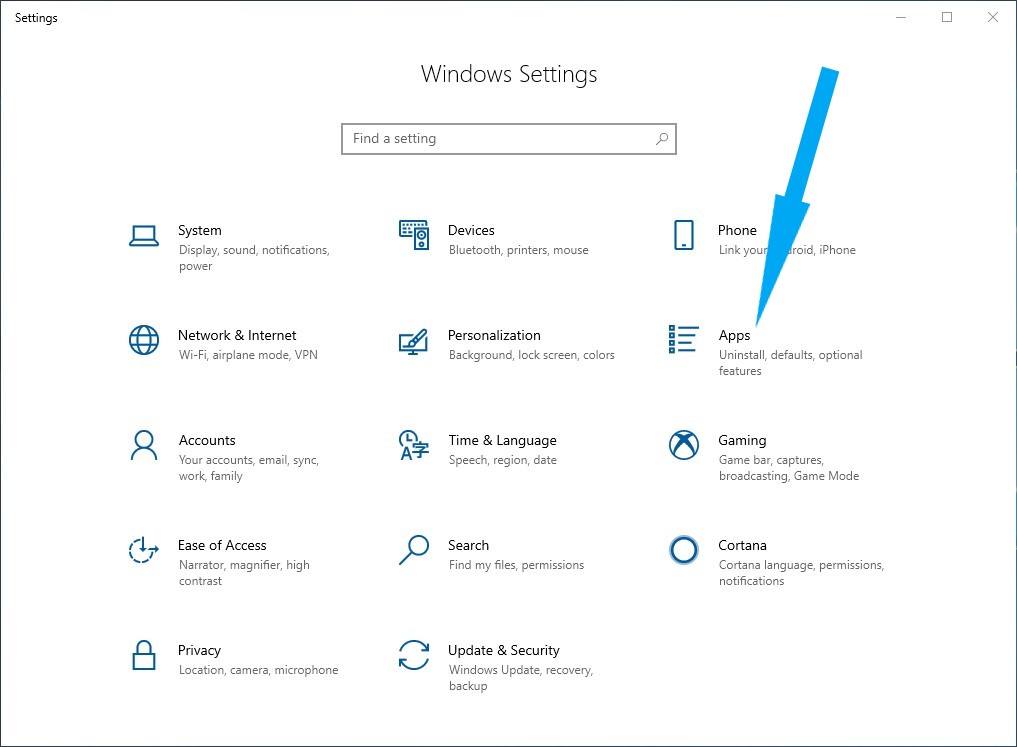This screenshot has height=747, width=1017.
Task: Select the Update & Security heading
Action: [x=503, y=650]
